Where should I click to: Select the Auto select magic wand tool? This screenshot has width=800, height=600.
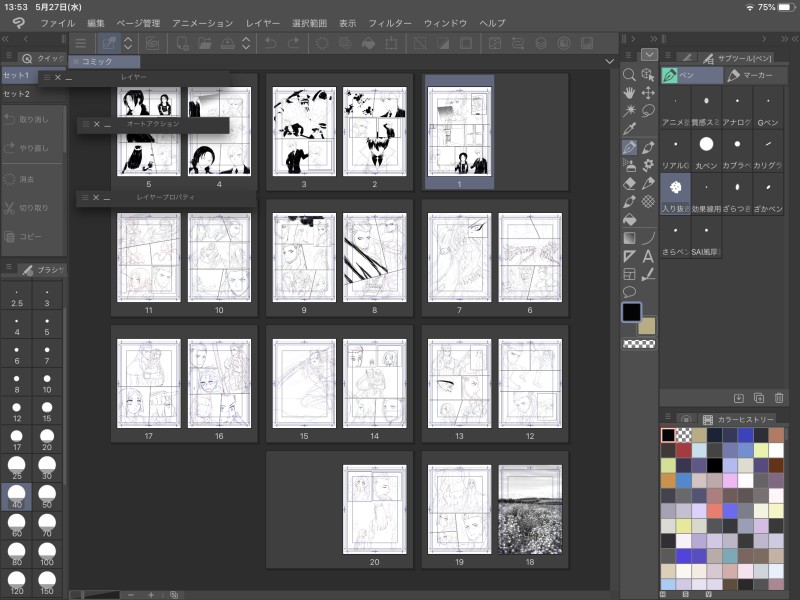629,111
